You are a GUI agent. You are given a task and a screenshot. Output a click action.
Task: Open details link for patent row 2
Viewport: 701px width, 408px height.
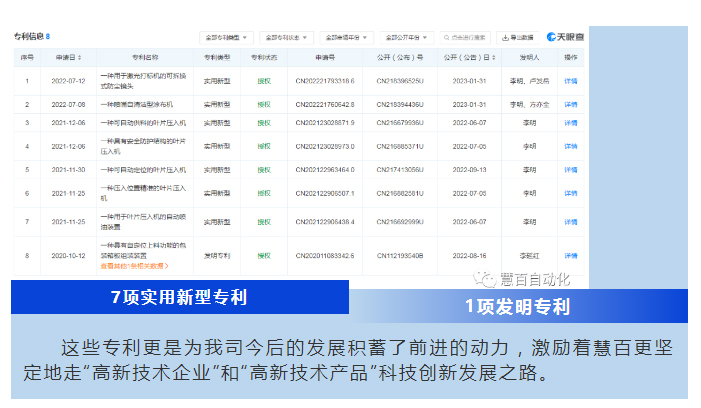570,103
